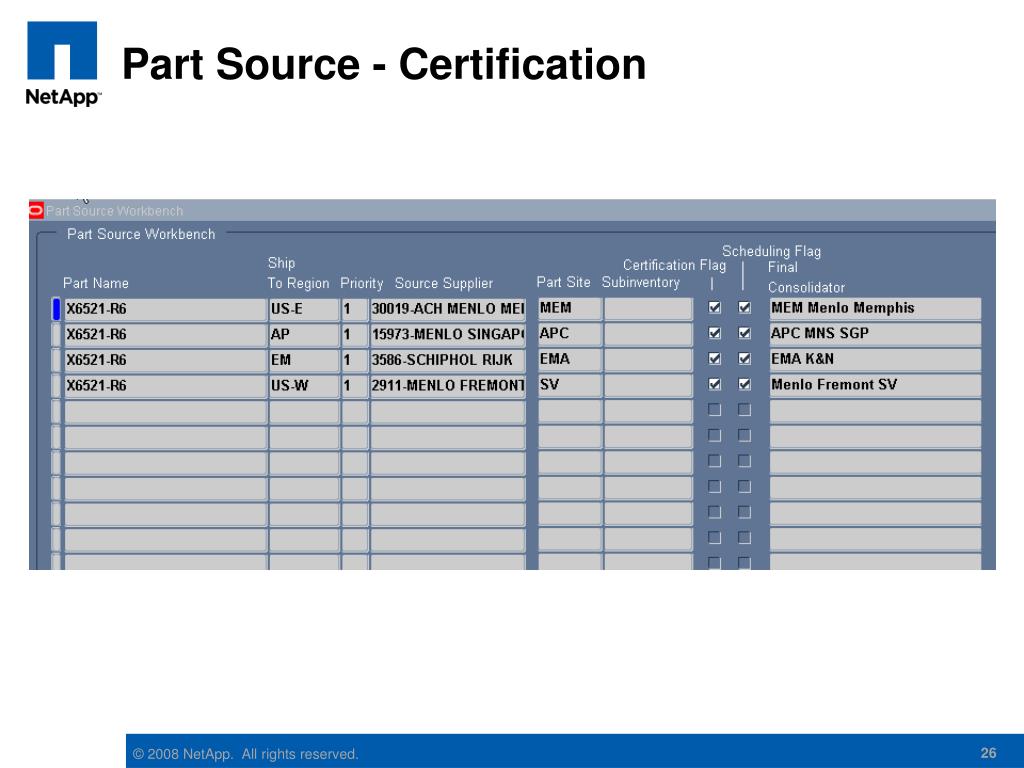Toggle Scheduling Flag for EMA K&N row
The width and height of the screenshot is (1024, 768).
coord(744,359)
